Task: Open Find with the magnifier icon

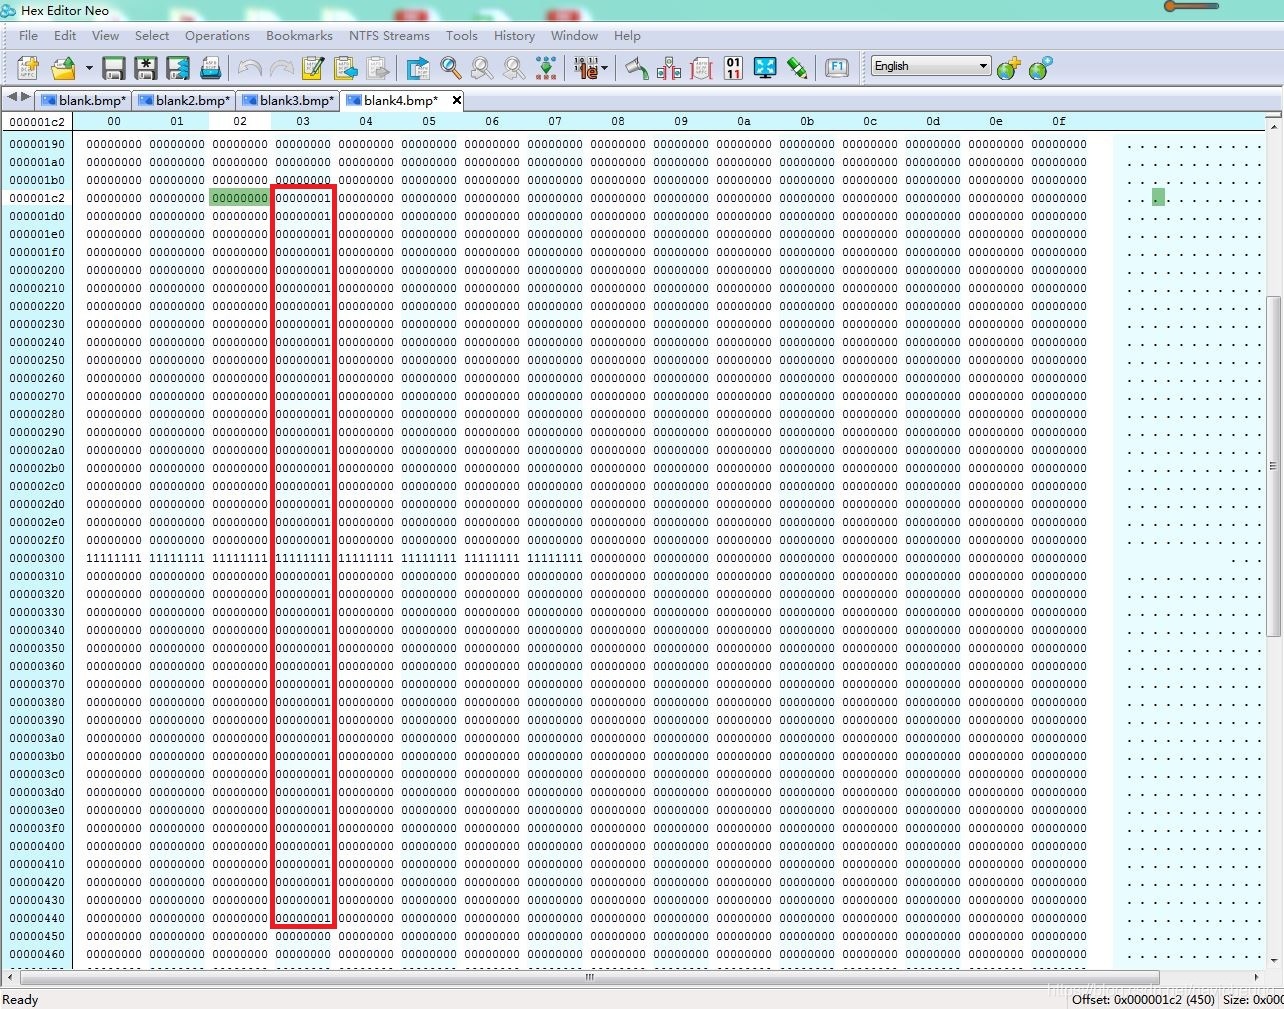Action: point(451,68)
